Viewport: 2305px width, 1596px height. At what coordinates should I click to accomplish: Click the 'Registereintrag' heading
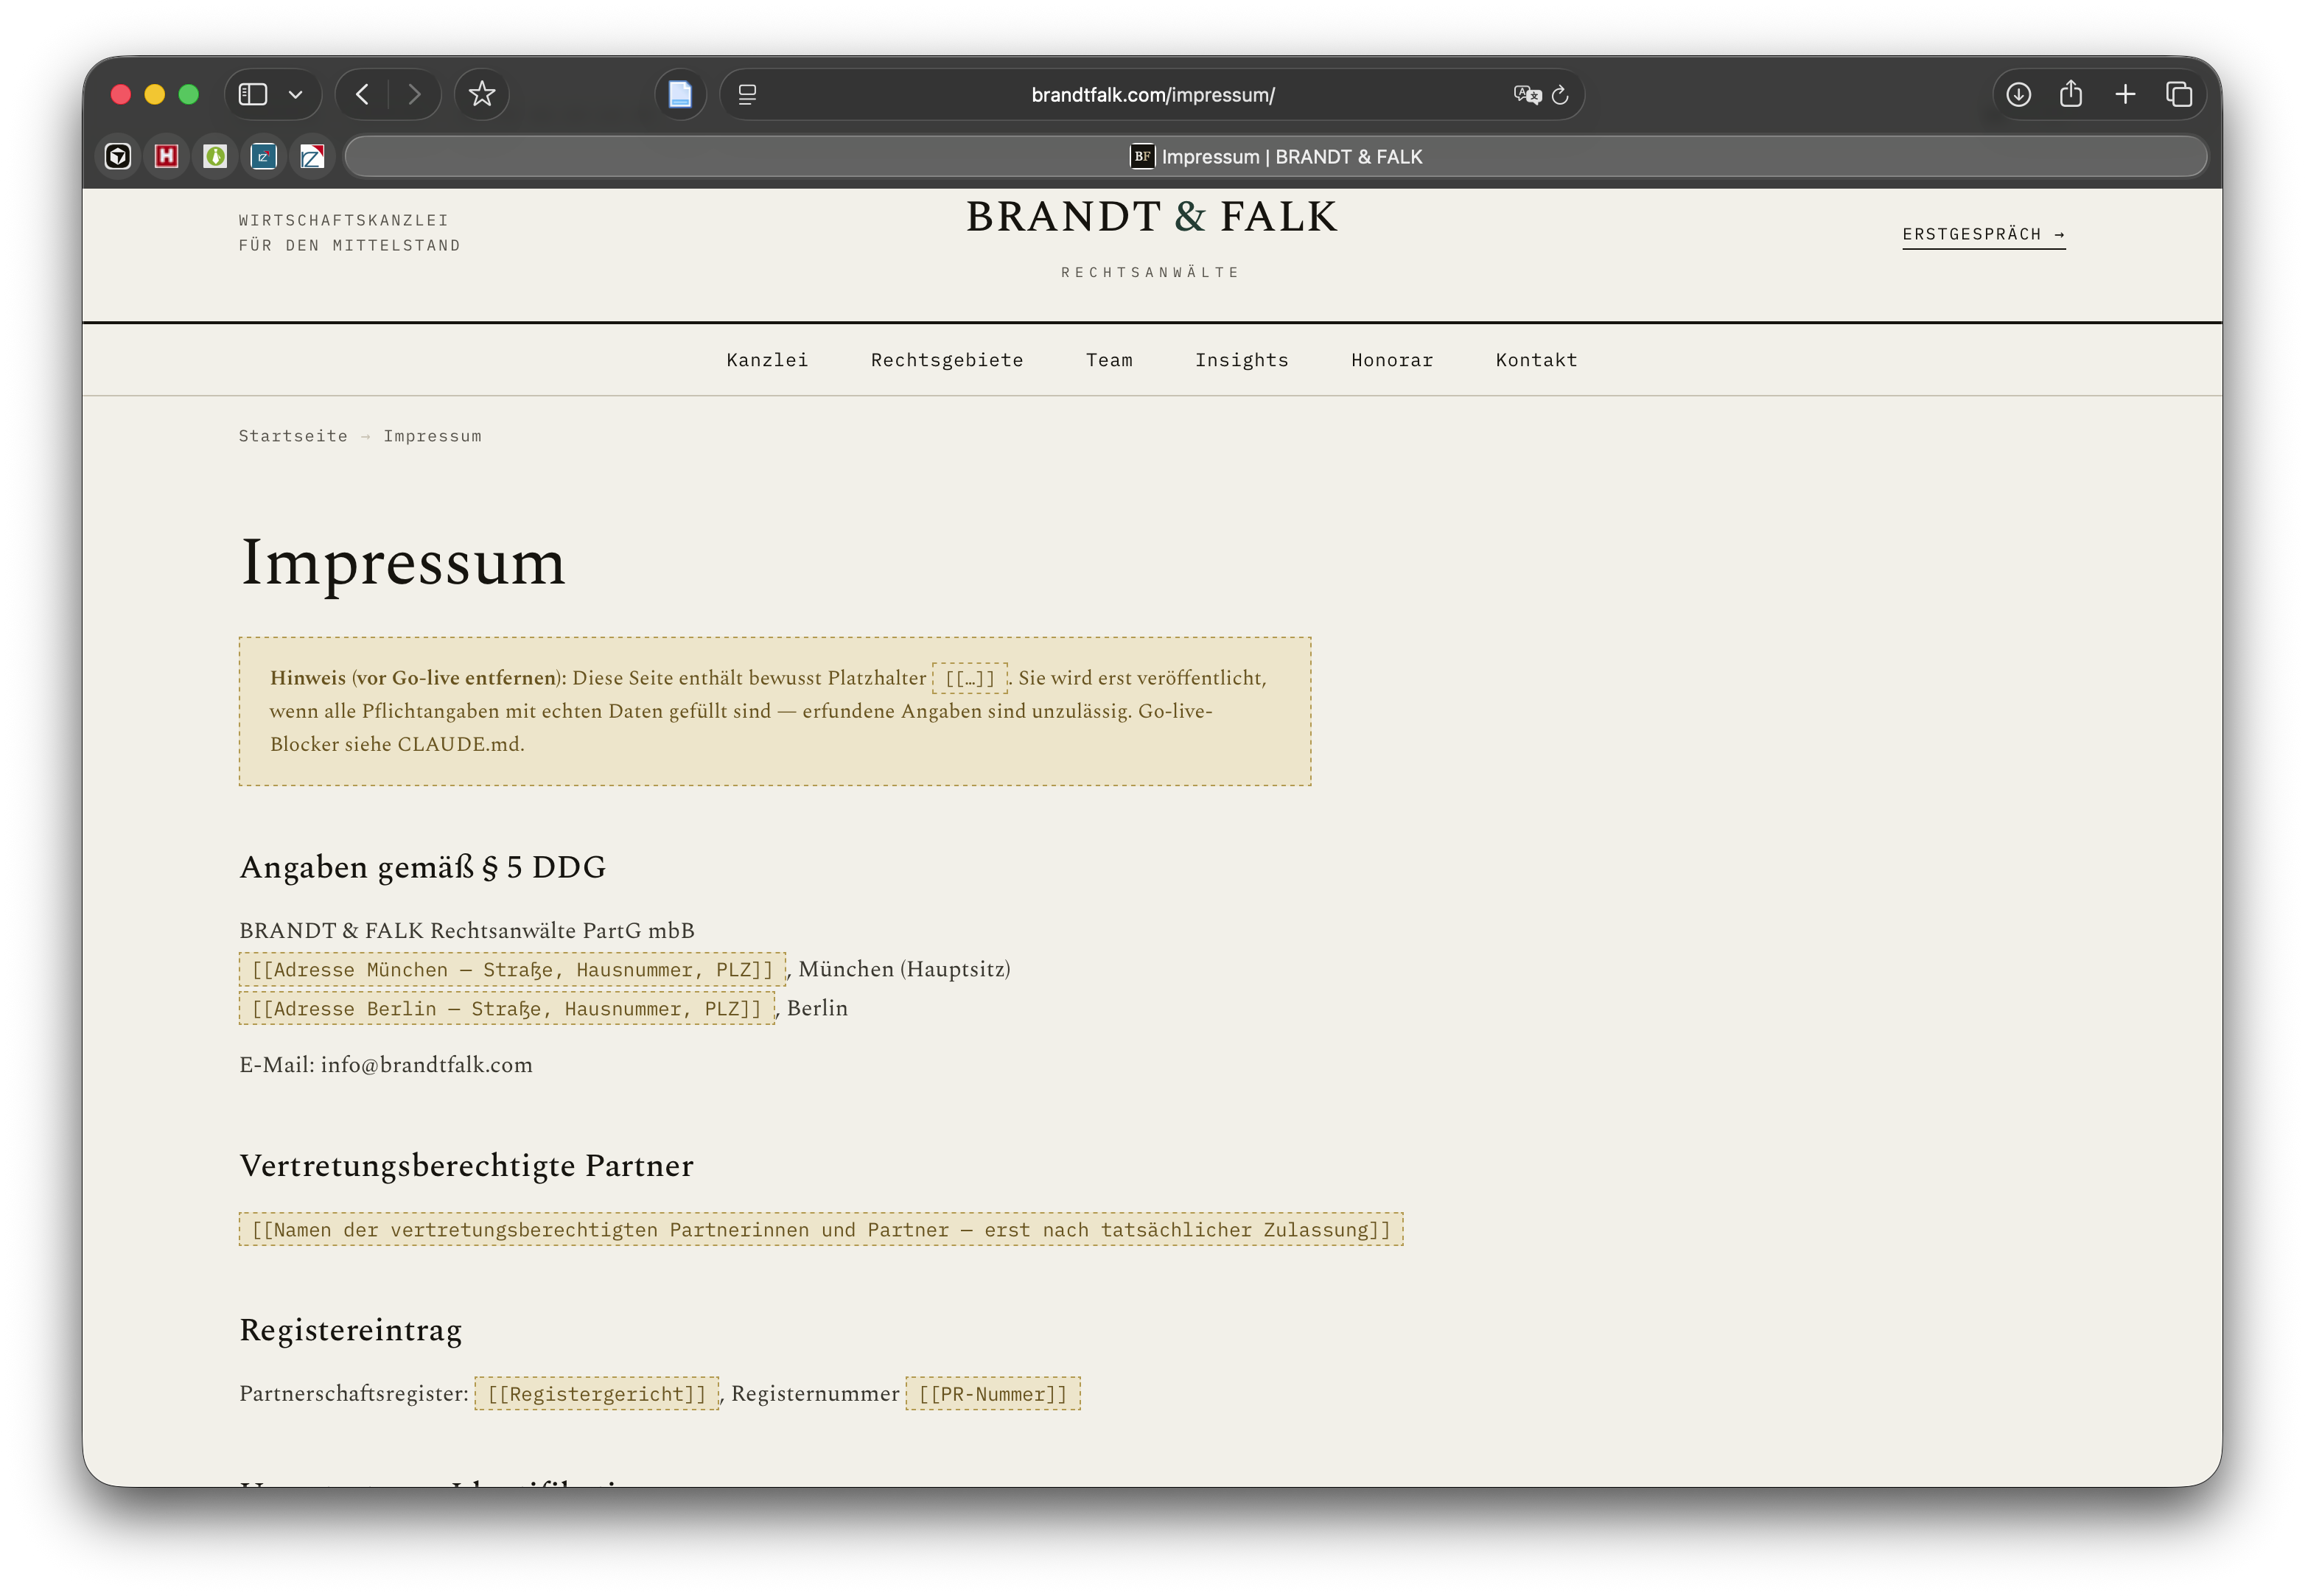click(350, 1330)
